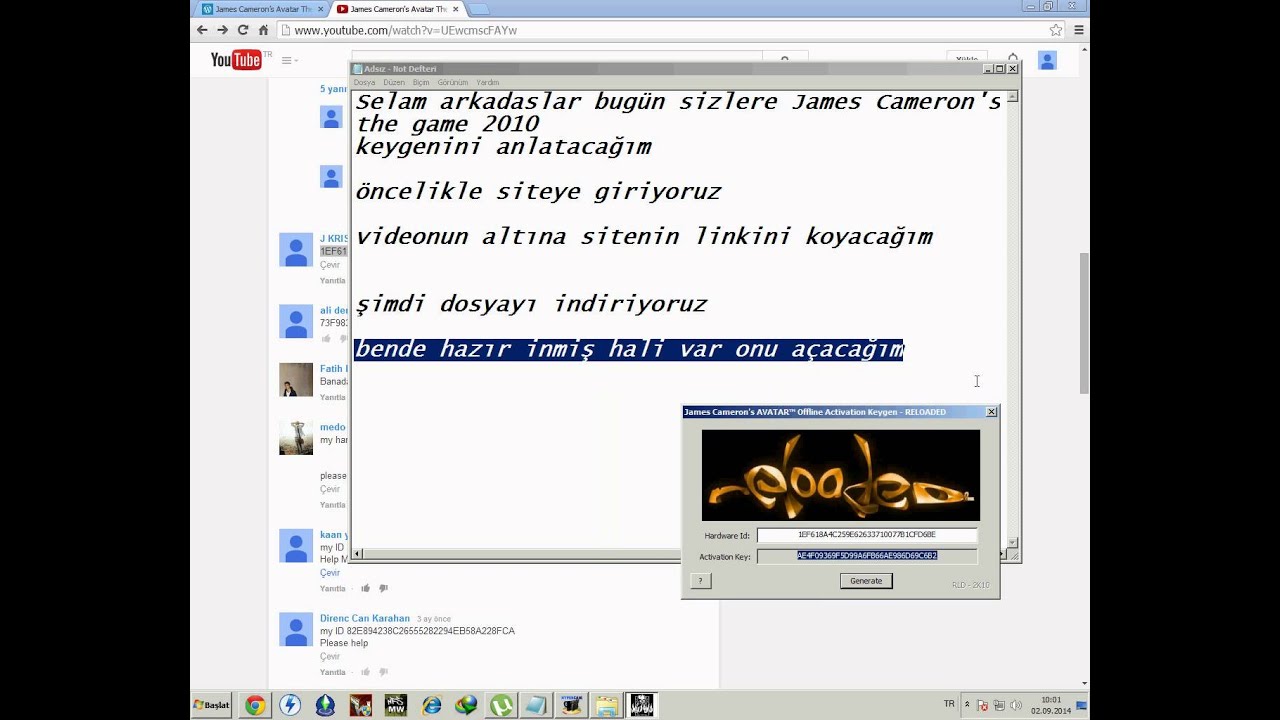The height and width of the screenshot is (720, 1280).
Task: Click the YouTube address bar URL
Action: [406, 30]
